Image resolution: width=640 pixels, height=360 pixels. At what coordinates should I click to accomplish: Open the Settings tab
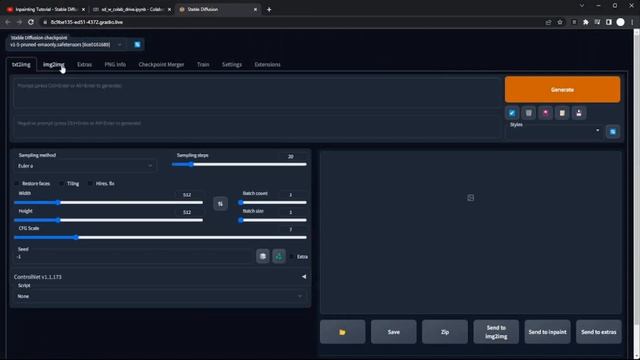tap(232, 64)
